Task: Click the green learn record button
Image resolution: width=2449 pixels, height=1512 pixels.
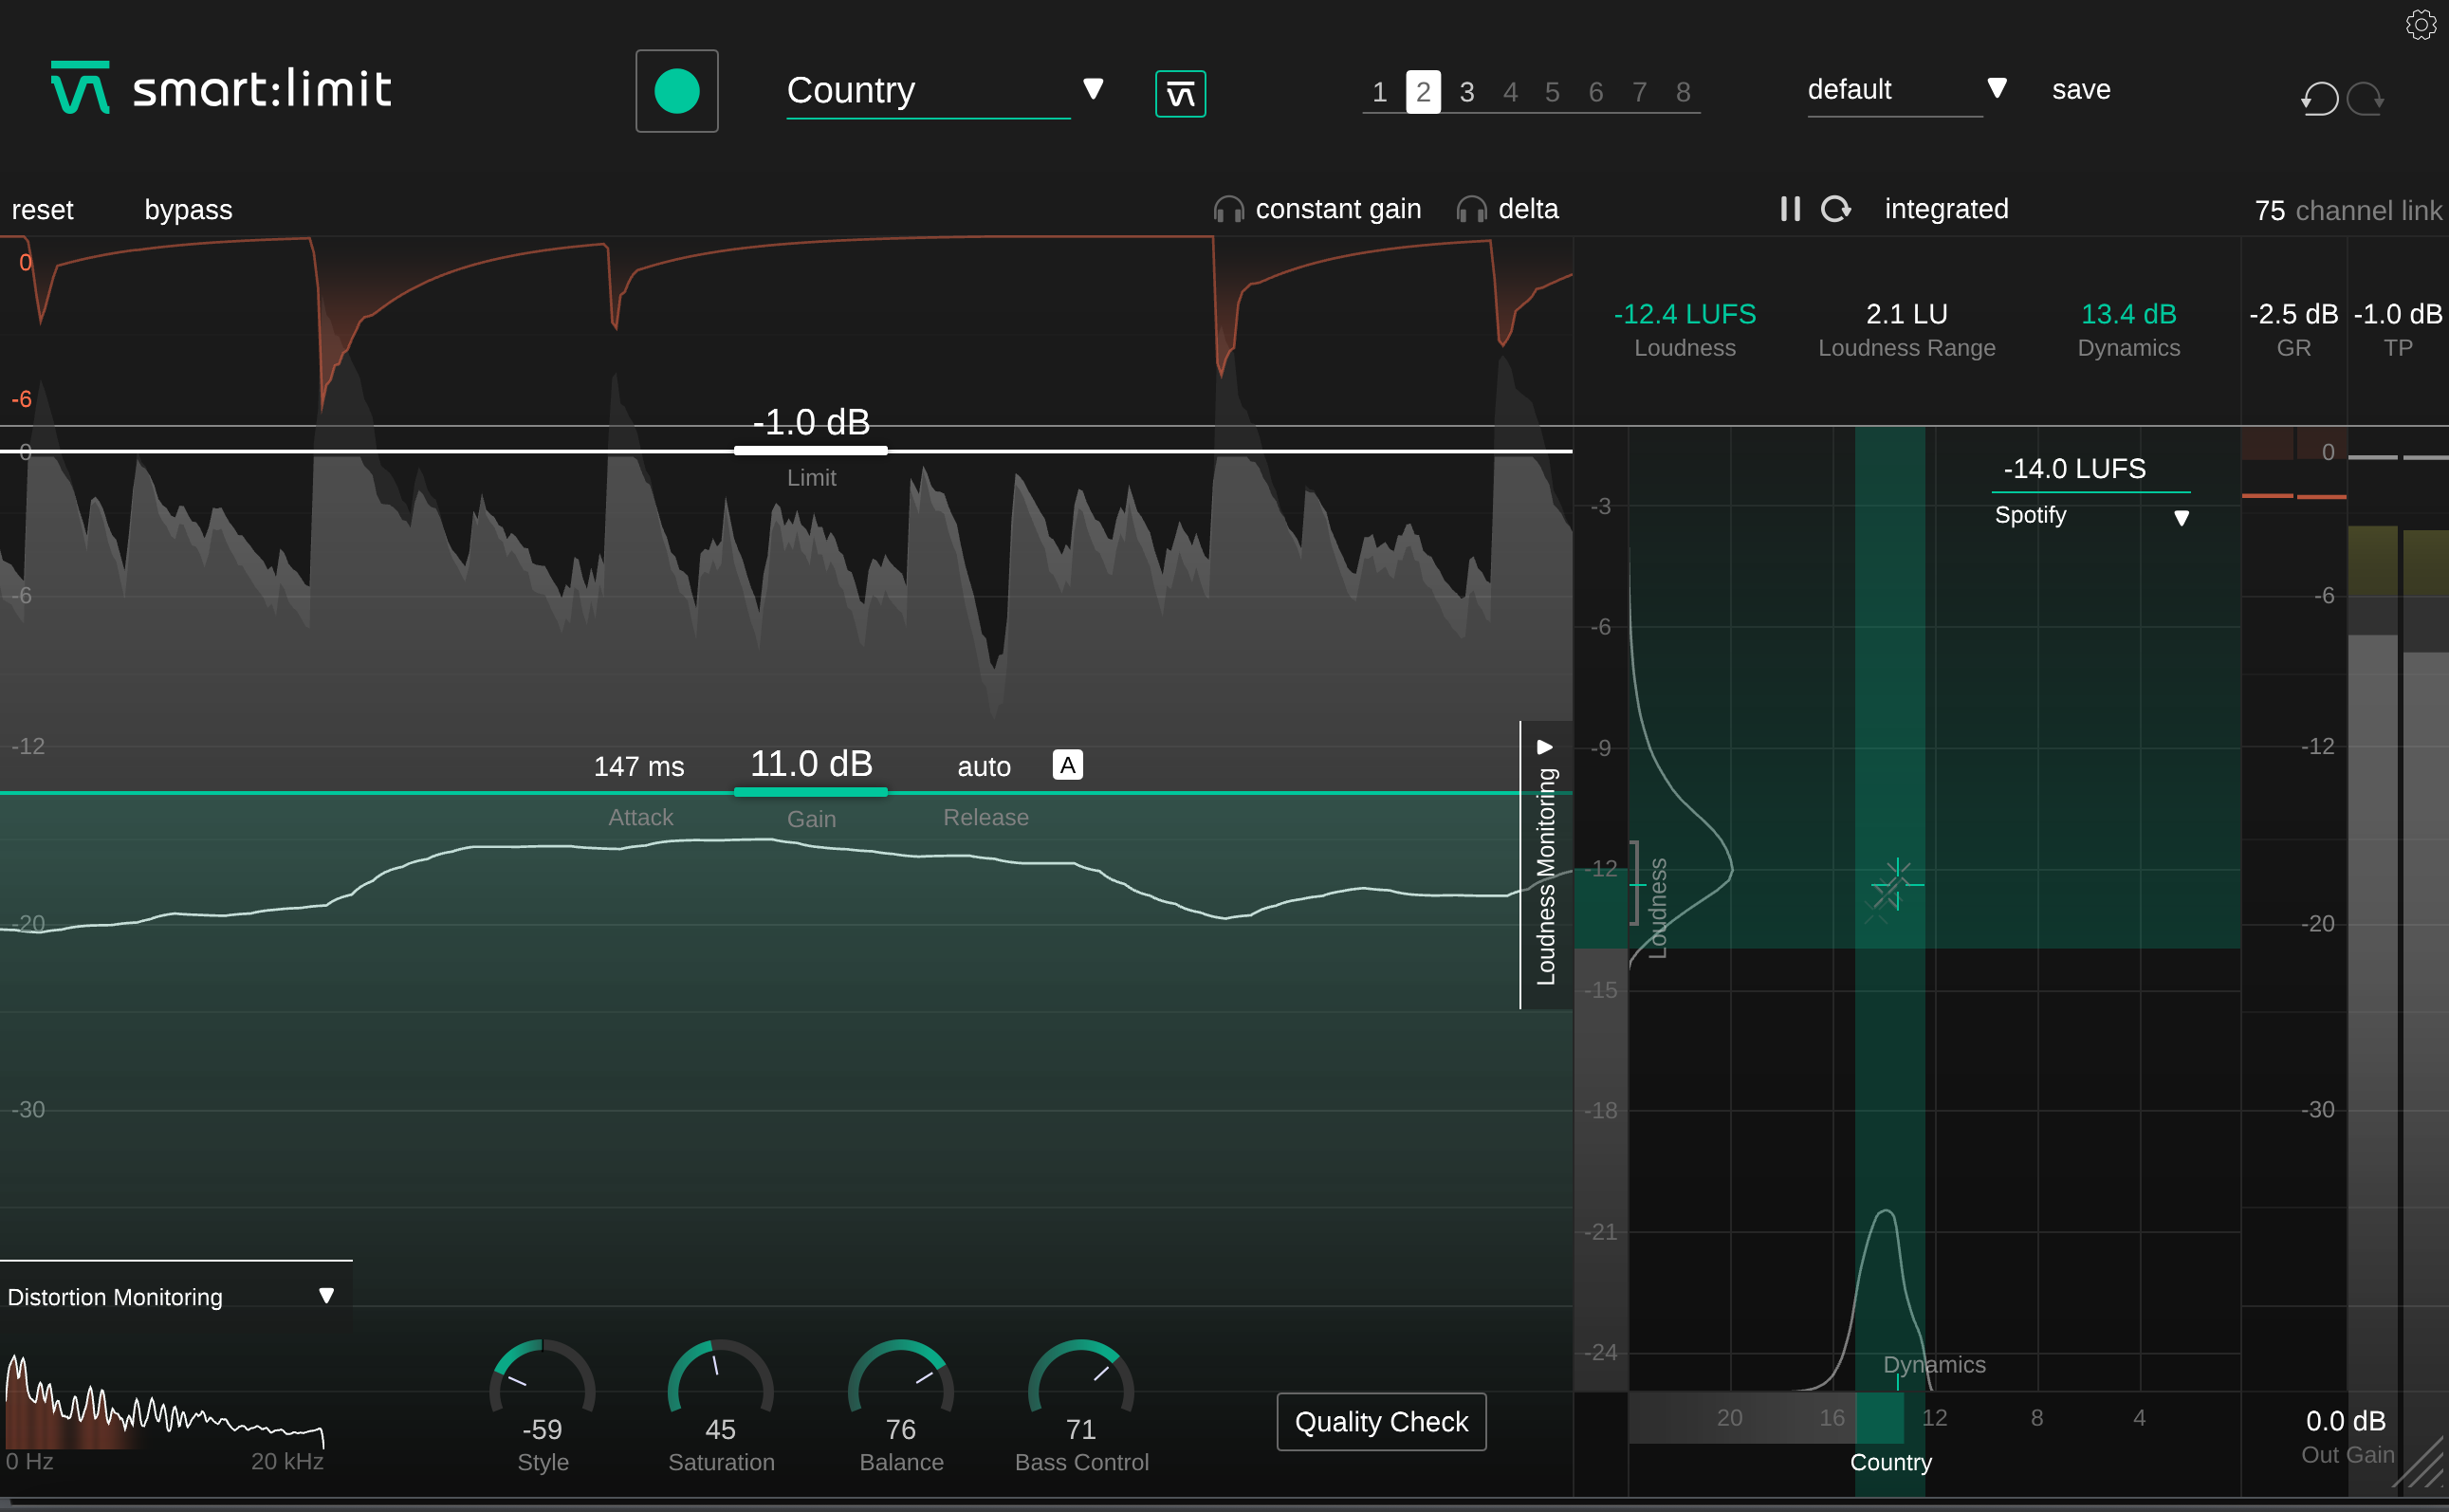Action: coord(677,91)
